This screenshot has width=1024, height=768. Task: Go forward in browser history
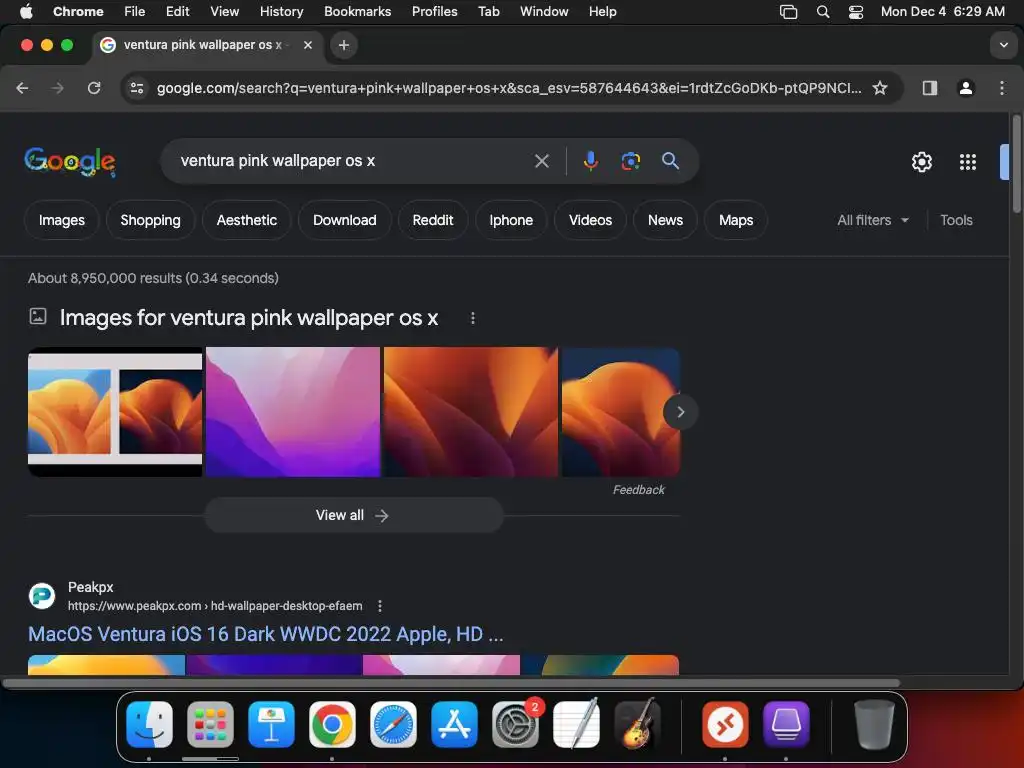click(x=57, y=88)
